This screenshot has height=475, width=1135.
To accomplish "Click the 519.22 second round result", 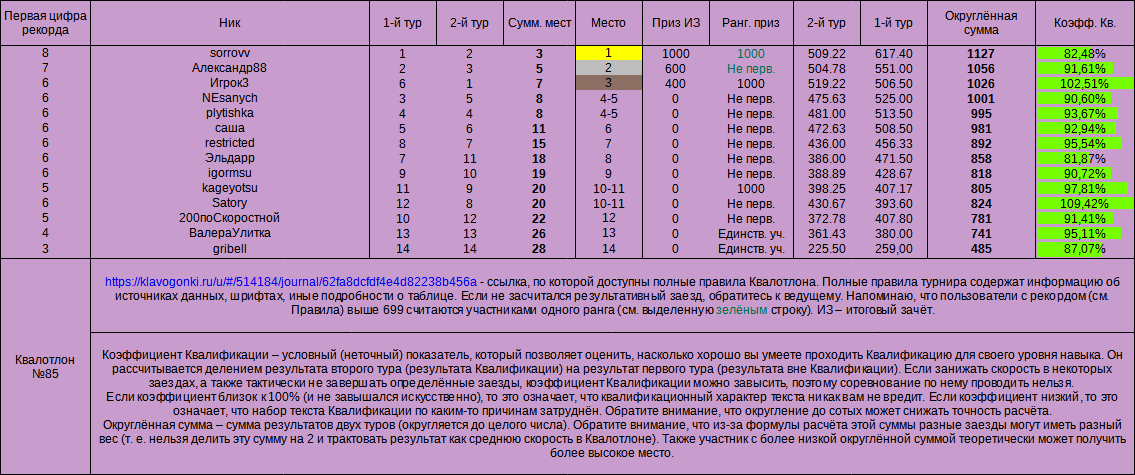I will pyautogui.click(x=827, y=83).
